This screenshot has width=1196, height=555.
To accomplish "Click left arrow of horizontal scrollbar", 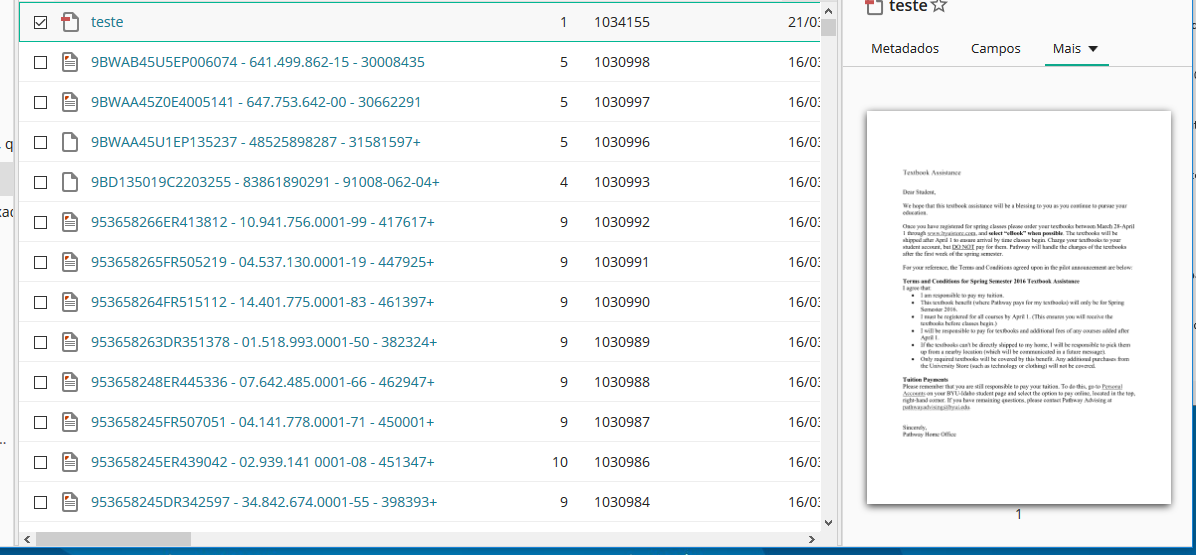I will [27, 539].
